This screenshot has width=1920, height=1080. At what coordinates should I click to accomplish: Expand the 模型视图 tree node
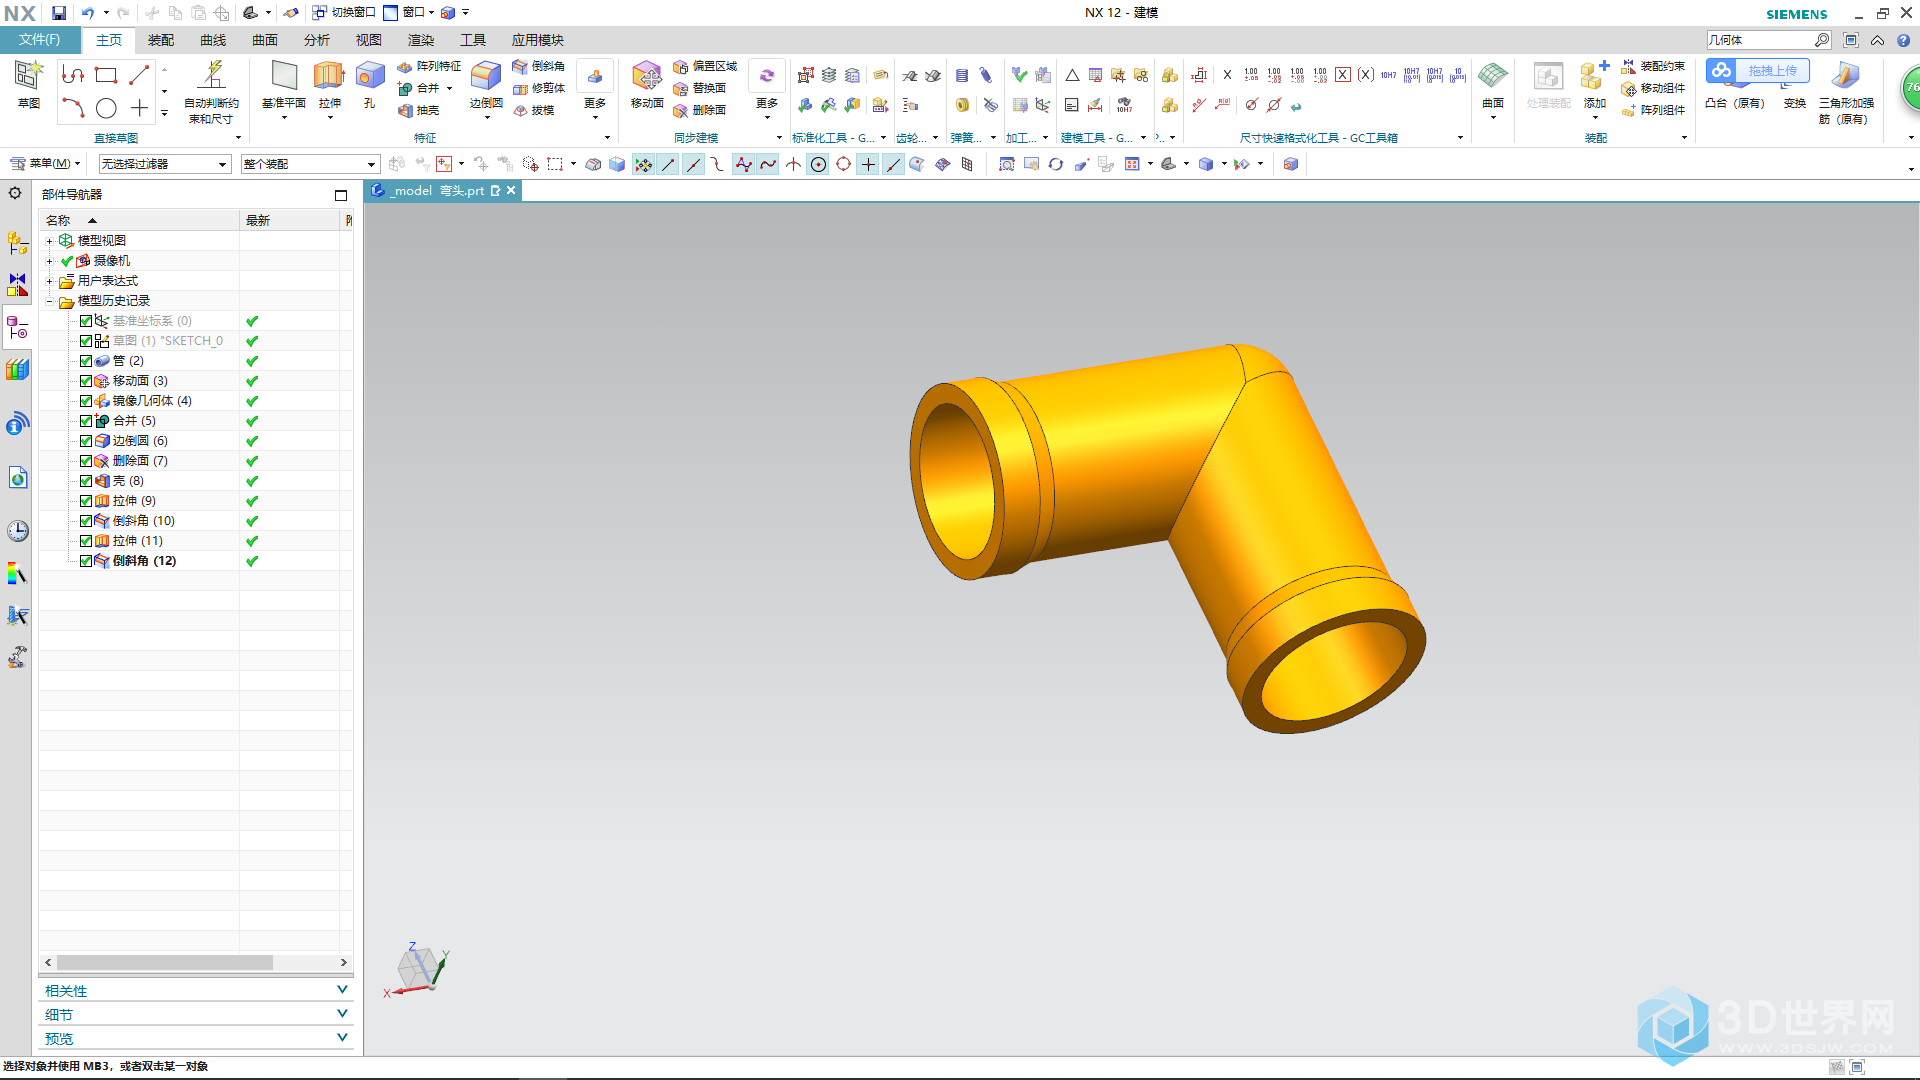[x=49, y=241]
